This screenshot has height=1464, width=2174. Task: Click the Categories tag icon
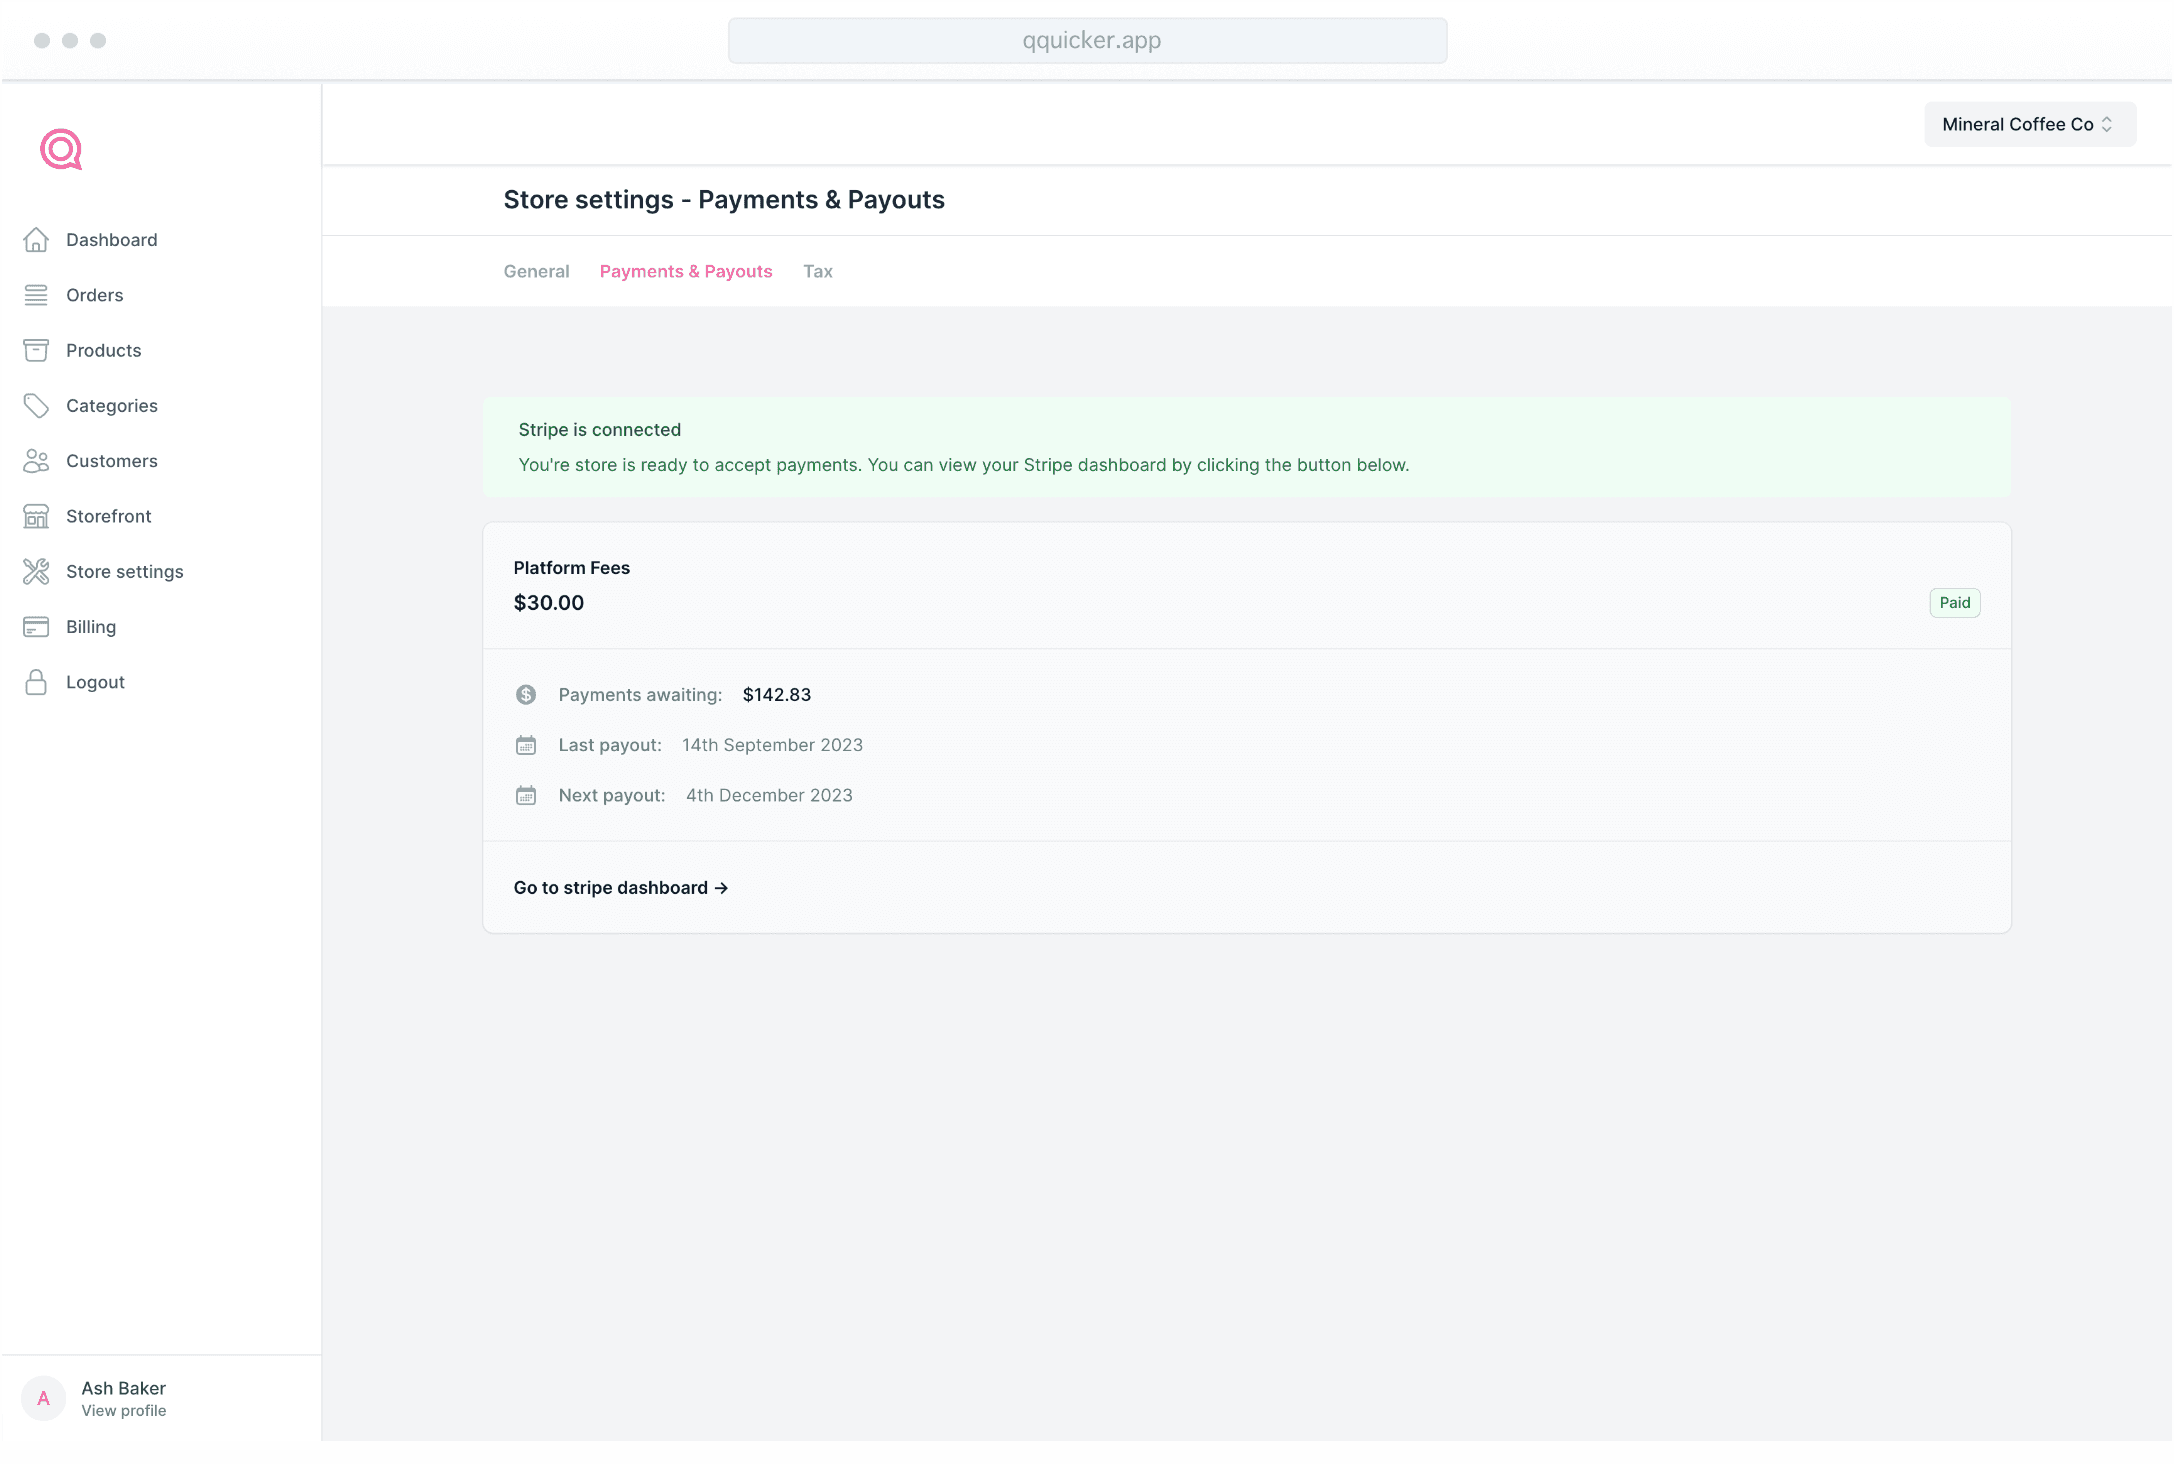pyautogui.click(x=36, y=405)
